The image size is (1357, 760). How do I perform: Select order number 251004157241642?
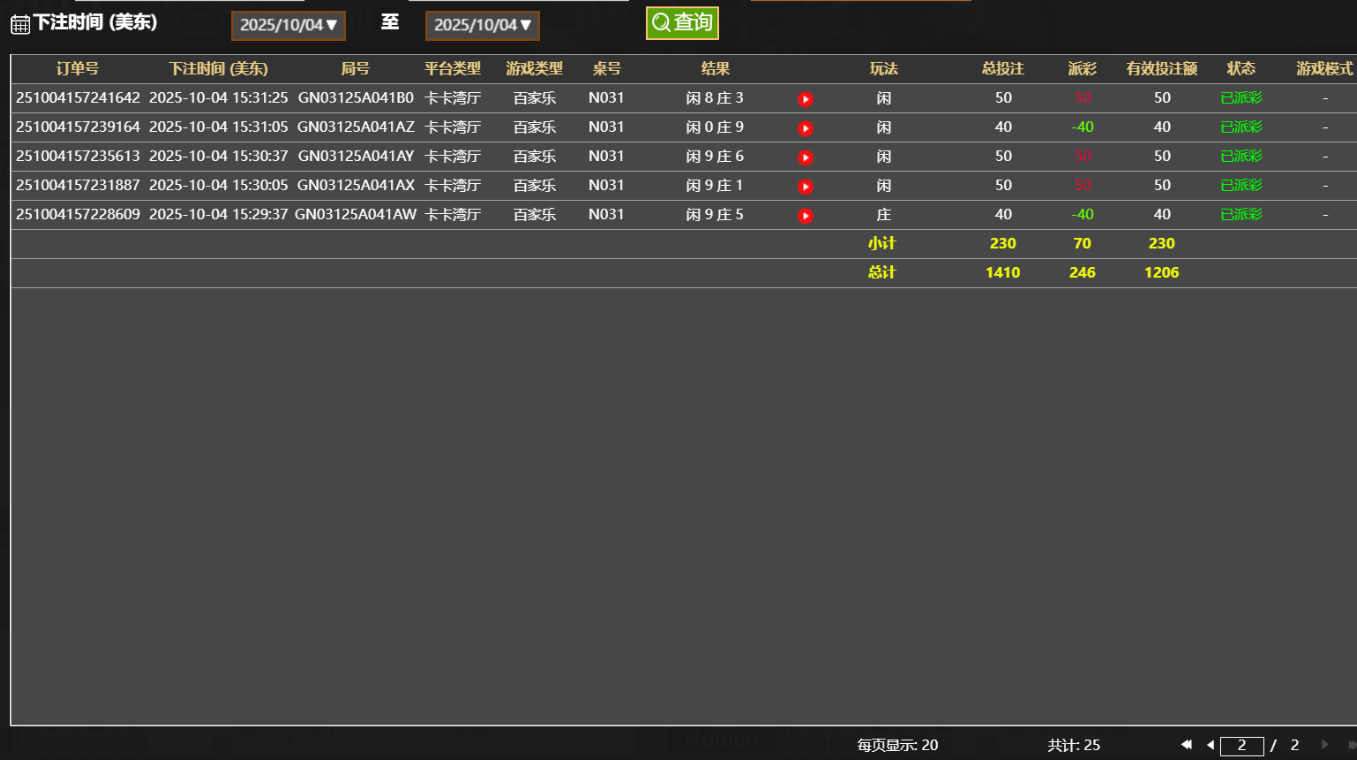(x=78, y=98)
